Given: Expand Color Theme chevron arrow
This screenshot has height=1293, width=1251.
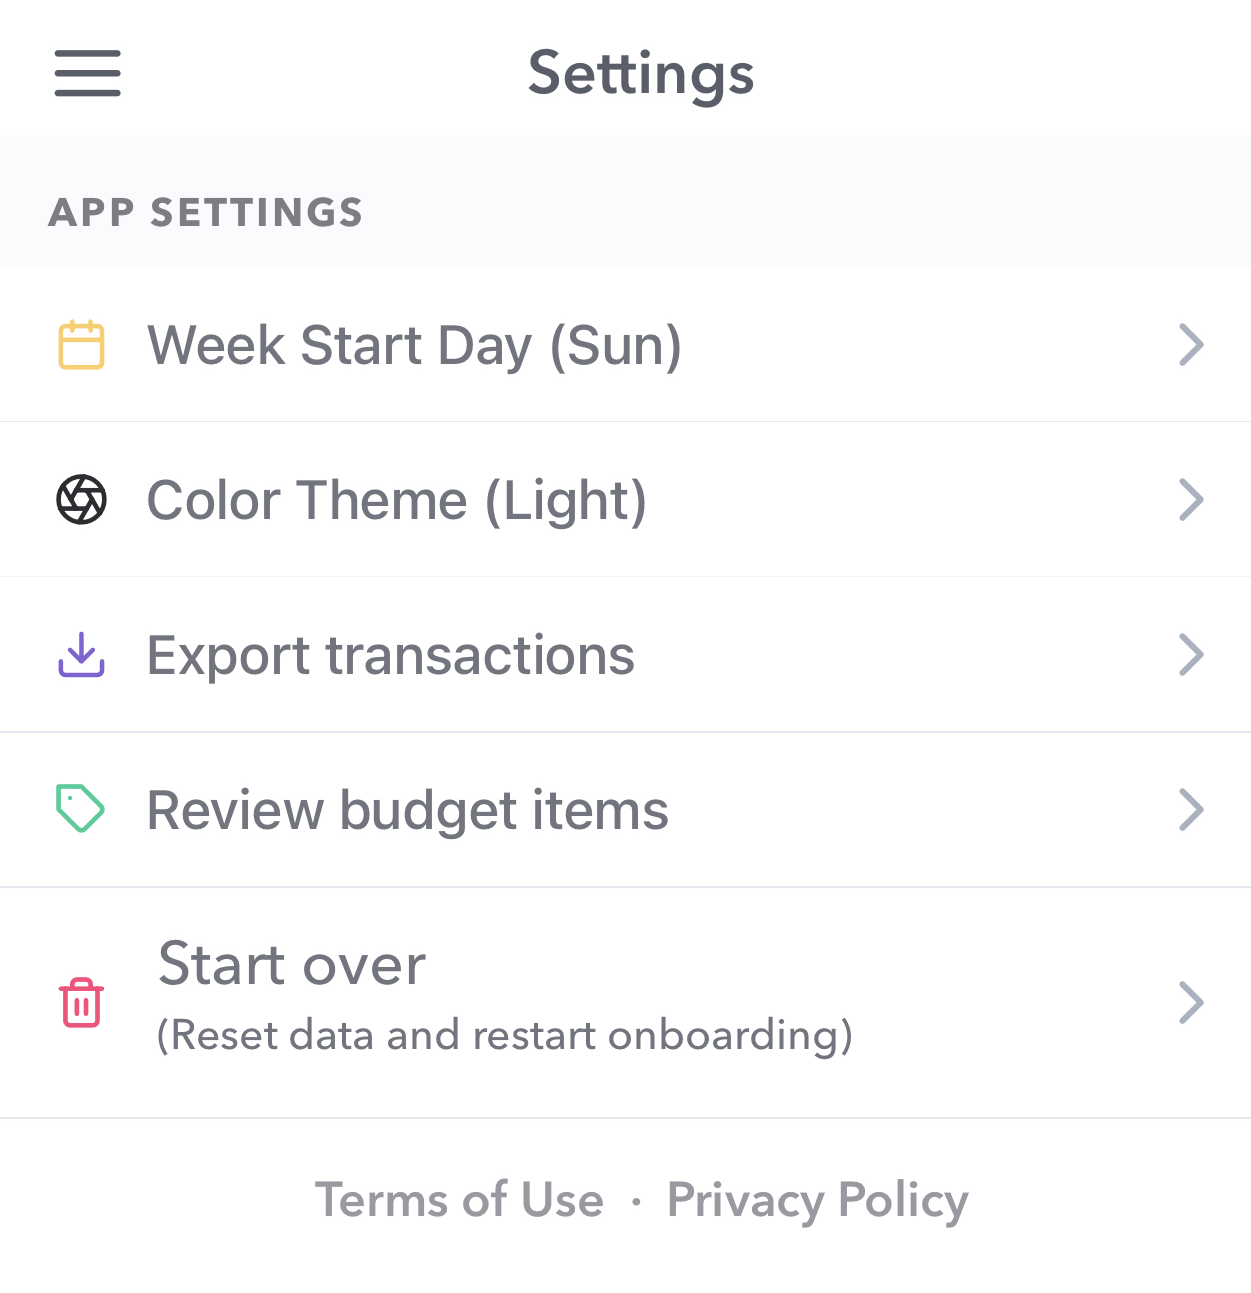Looking at the screenshot, I should tap(1191, 499).
